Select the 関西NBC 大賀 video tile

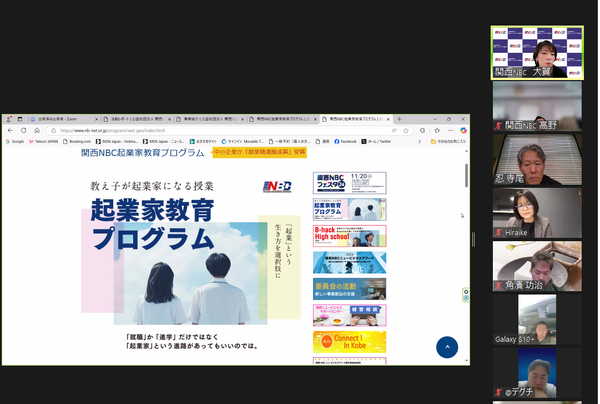click(x=537, y=53)
